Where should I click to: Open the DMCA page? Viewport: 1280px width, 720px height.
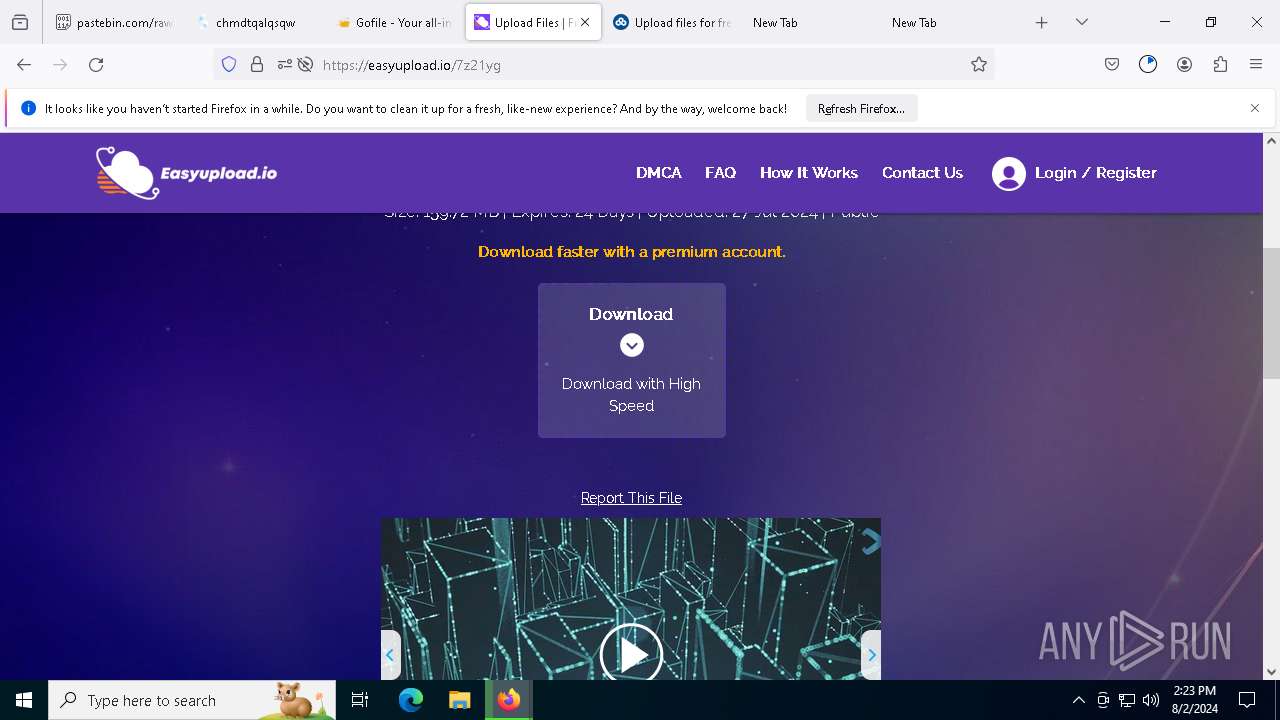(x=659, y=173)
